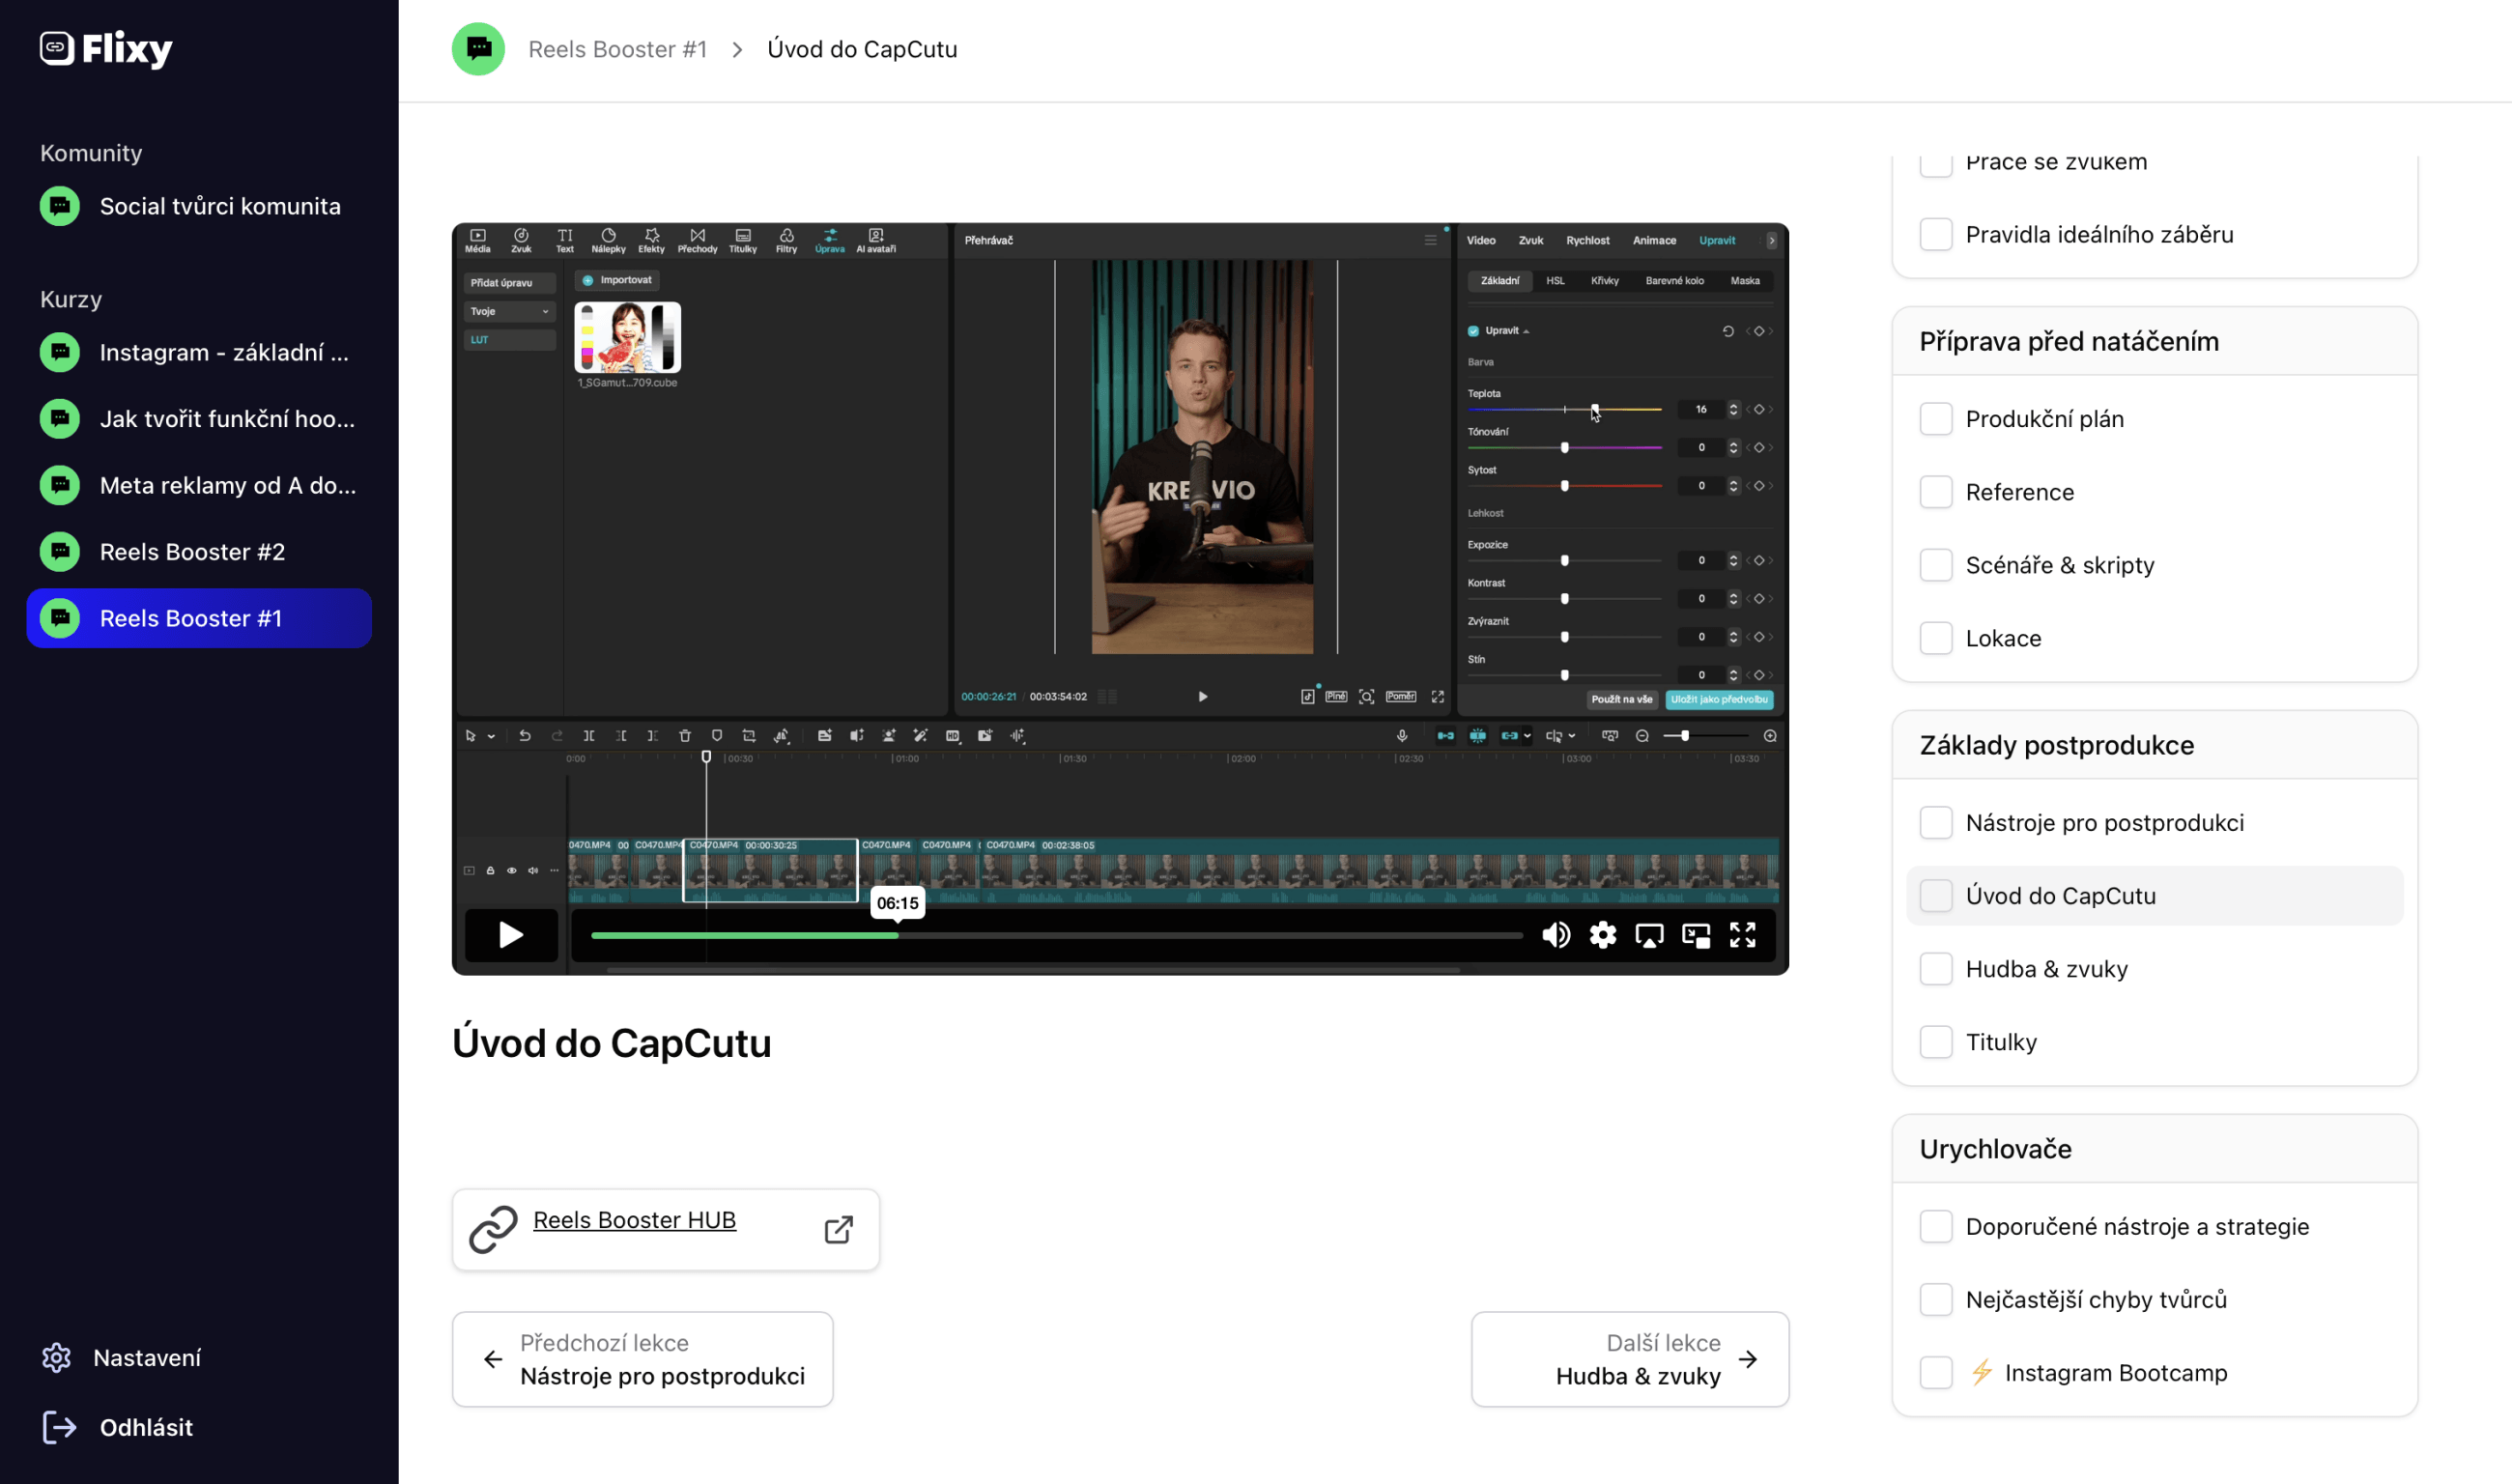Tick the Instagram Bootcamp checkbox

pos(1936,1372)
